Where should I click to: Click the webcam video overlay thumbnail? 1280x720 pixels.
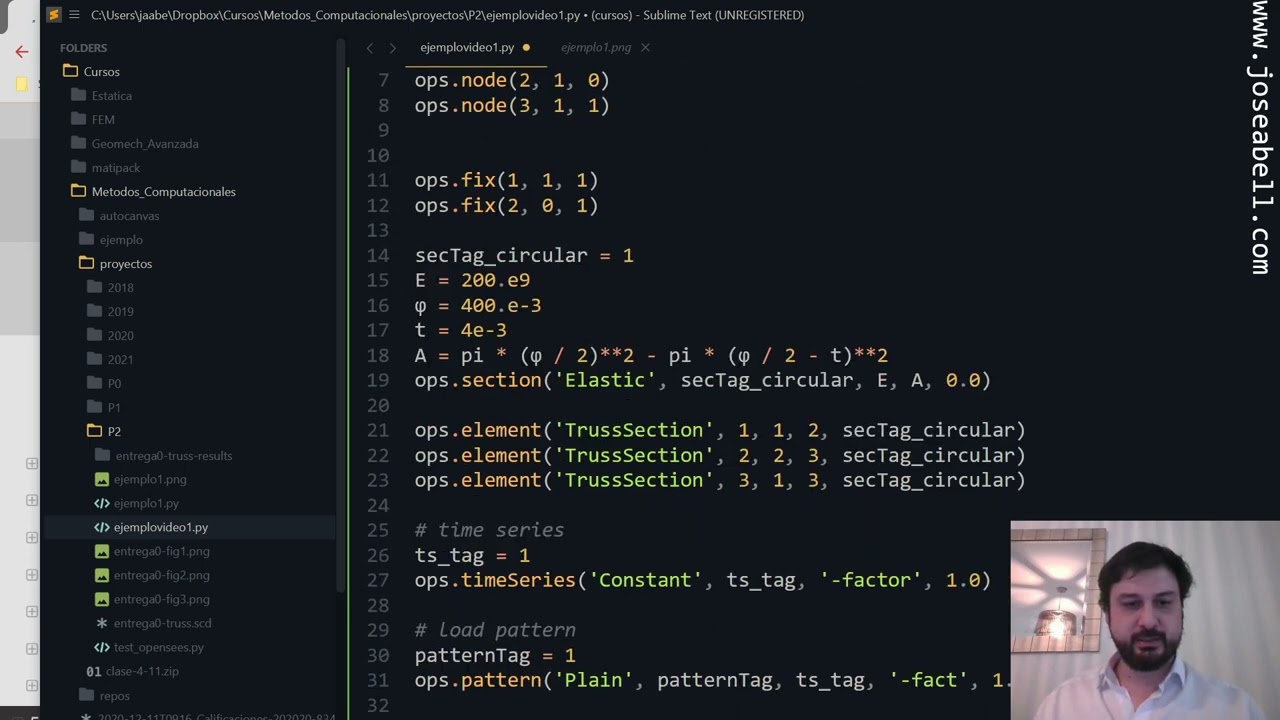coord(1145,620)
